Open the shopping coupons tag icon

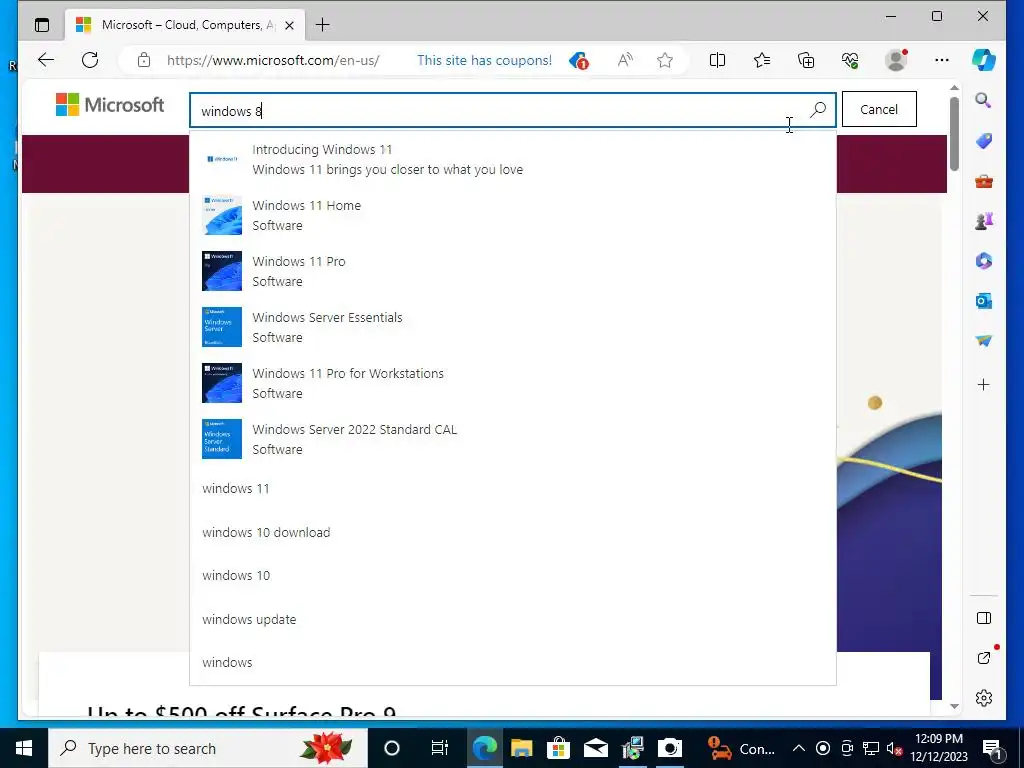(x=579, y=61)
